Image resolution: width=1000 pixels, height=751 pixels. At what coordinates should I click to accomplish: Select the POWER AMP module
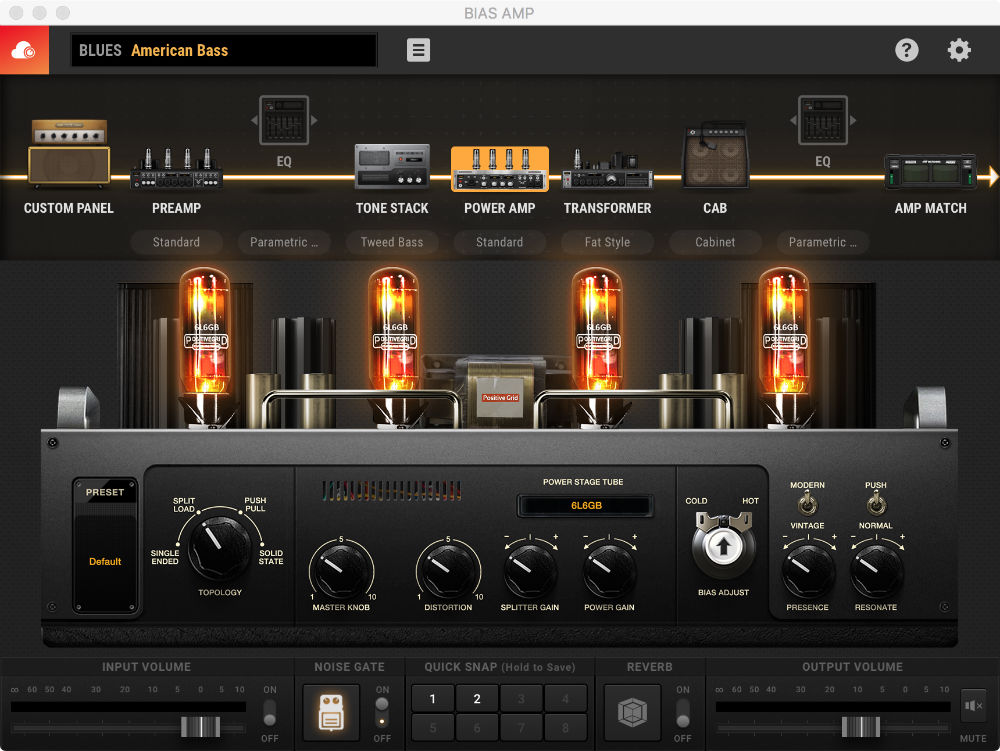500,170
